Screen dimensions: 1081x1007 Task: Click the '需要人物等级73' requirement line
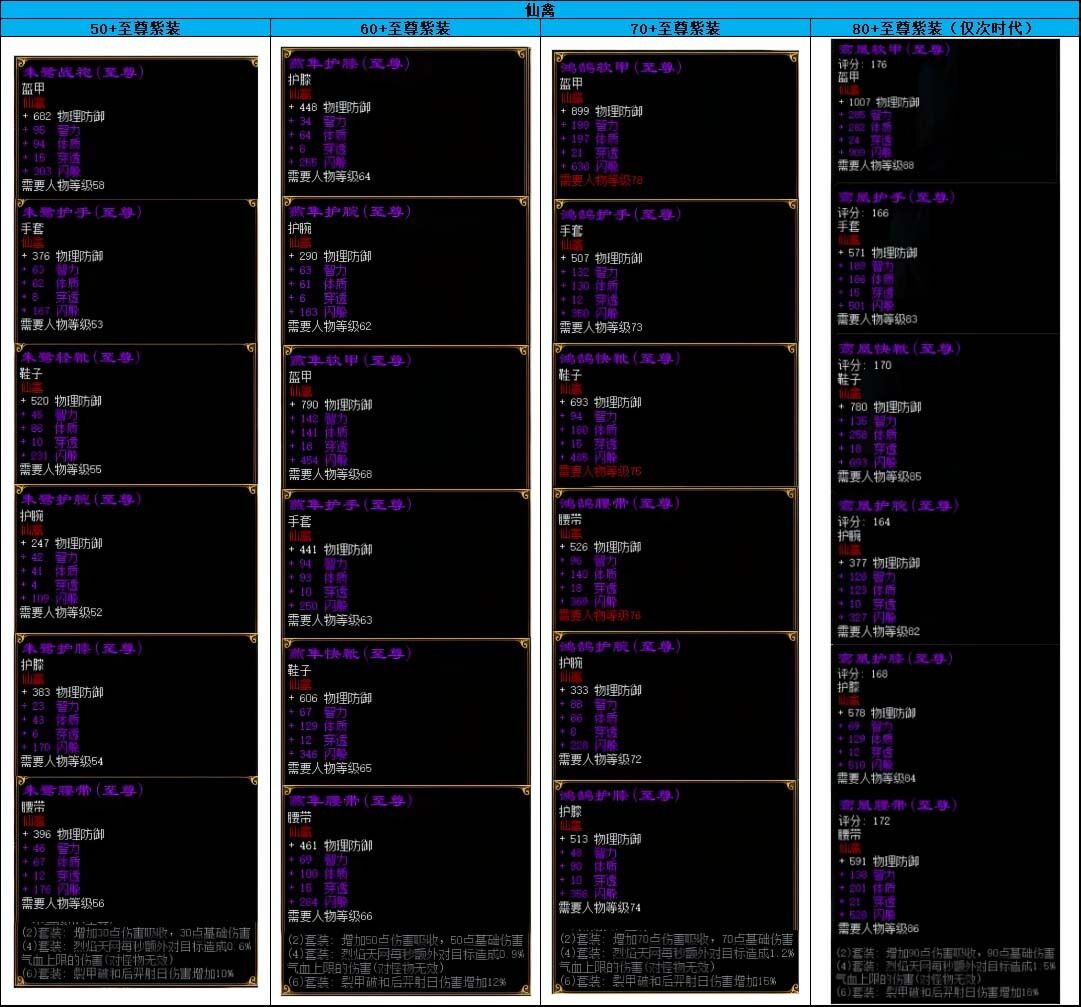coord(601,327)
